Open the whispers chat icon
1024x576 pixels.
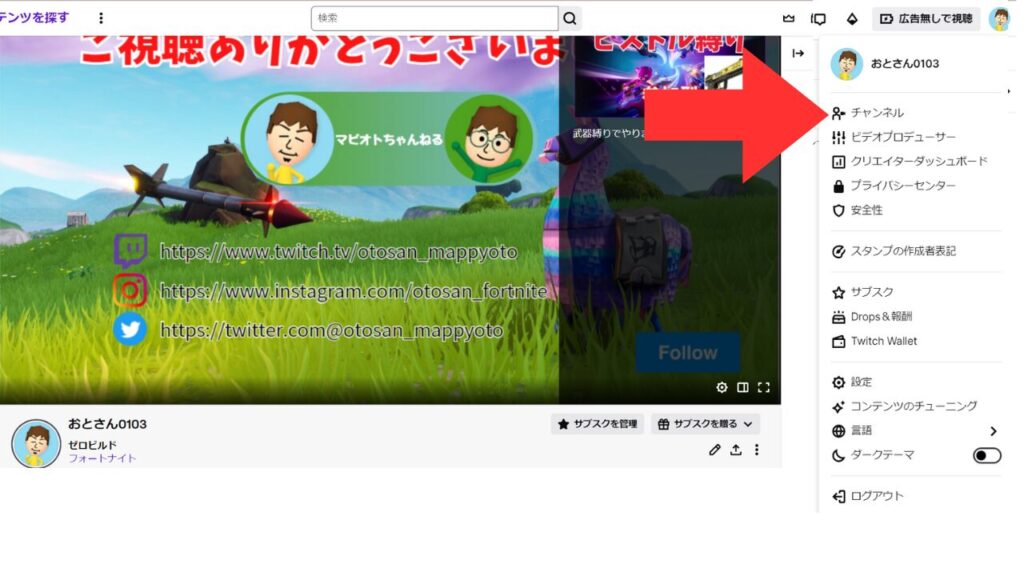(818, 19)
